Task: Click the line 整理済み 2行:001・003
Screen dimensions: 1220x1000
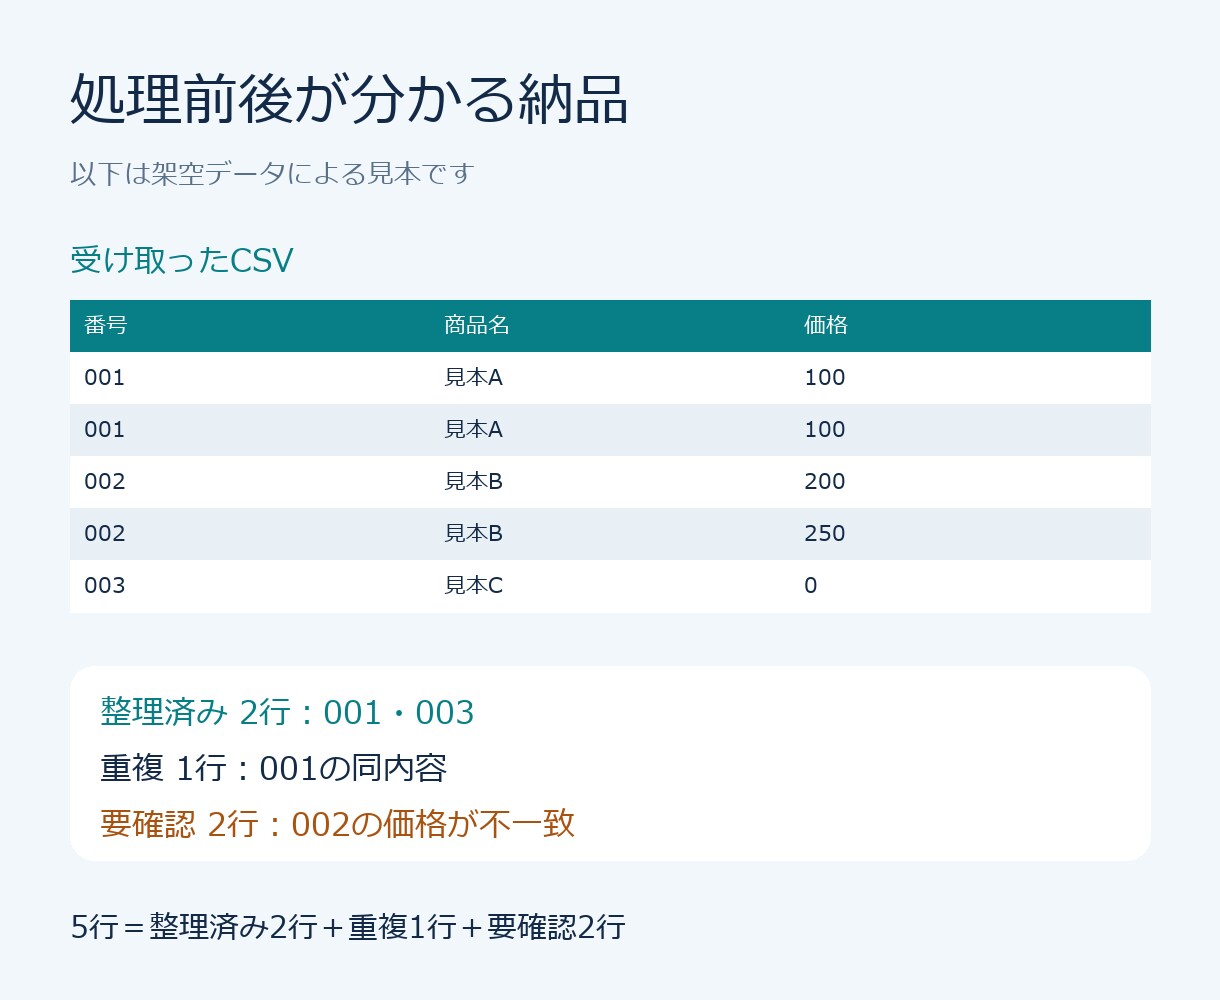Action: coord(287,712)
